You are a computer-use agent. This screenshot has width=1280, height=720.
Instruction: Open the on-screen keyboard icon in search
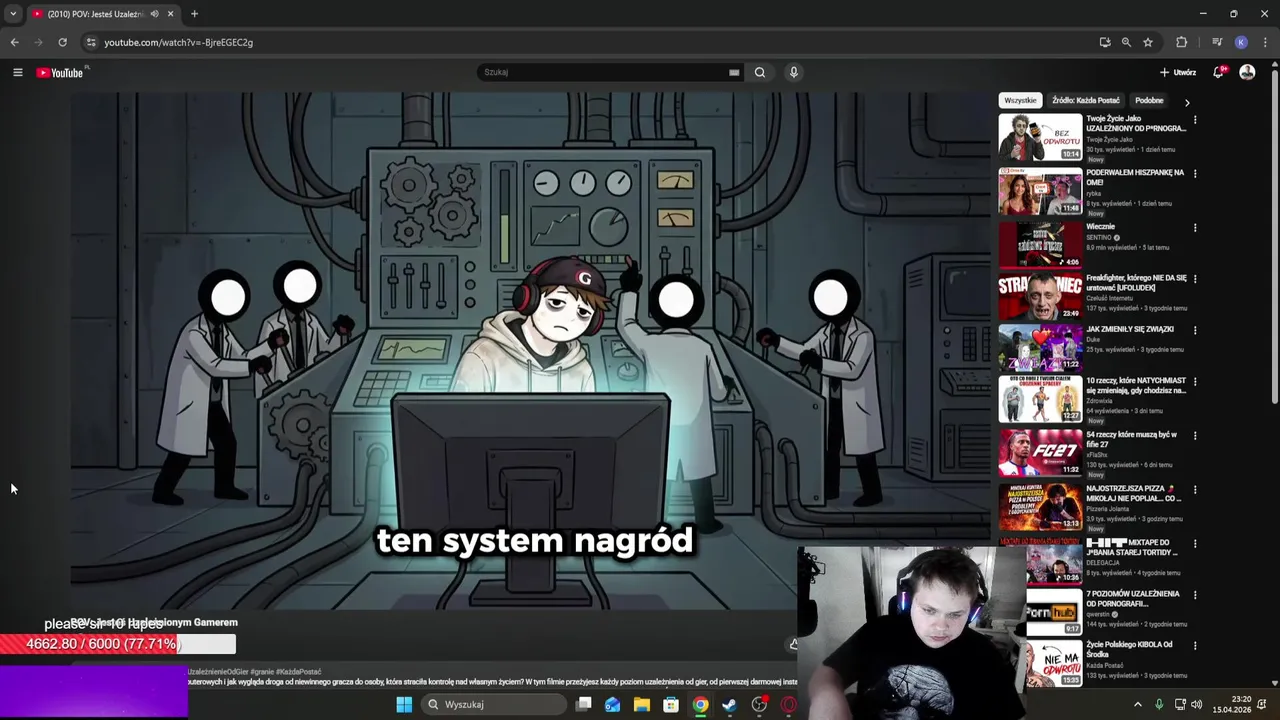tap(734, 72)
